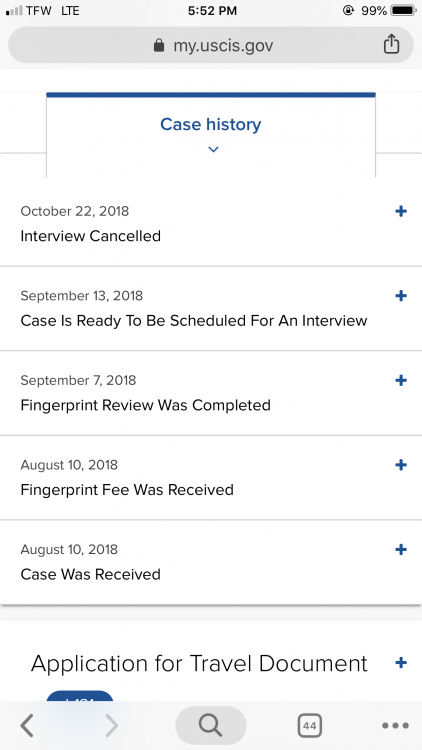Tap the my.uscis.gov address field

[x=211, y=45]
